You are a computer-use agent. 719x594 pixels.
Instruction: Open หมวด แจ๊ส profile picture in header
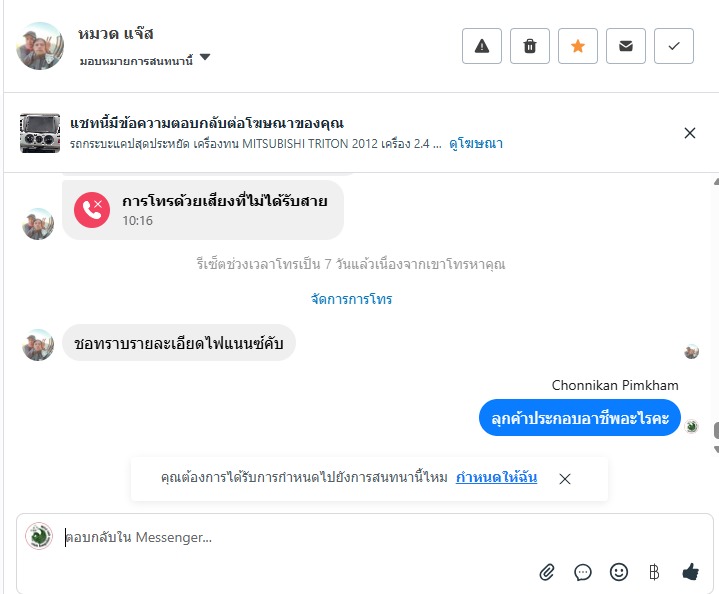pyautogui.click(x=40, y=46)
